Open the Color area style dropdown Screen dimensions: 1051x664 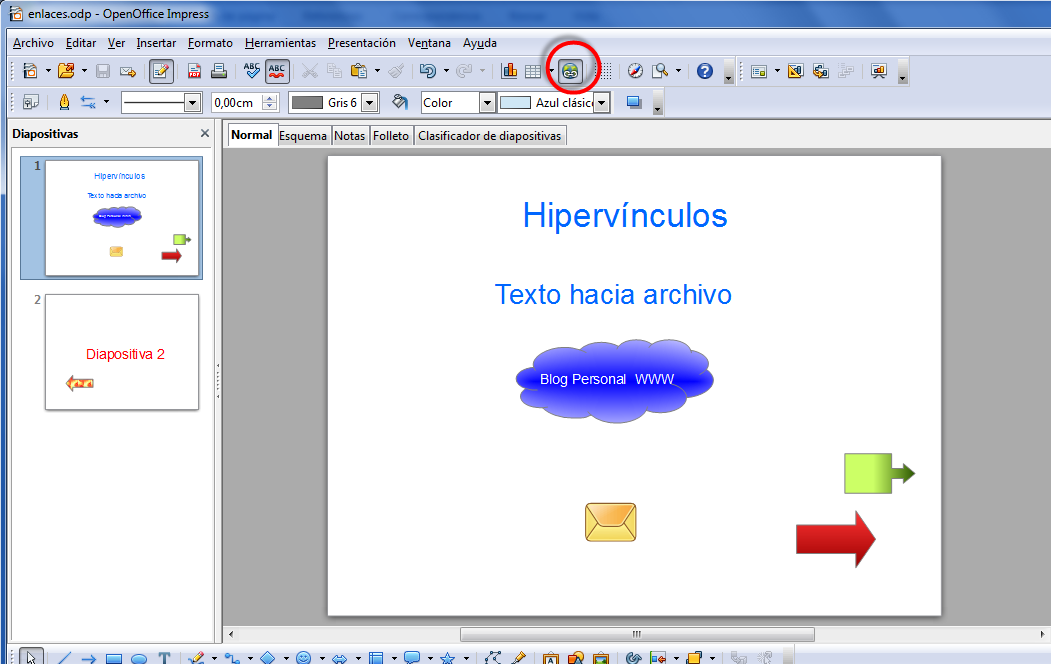pos(487,103)
